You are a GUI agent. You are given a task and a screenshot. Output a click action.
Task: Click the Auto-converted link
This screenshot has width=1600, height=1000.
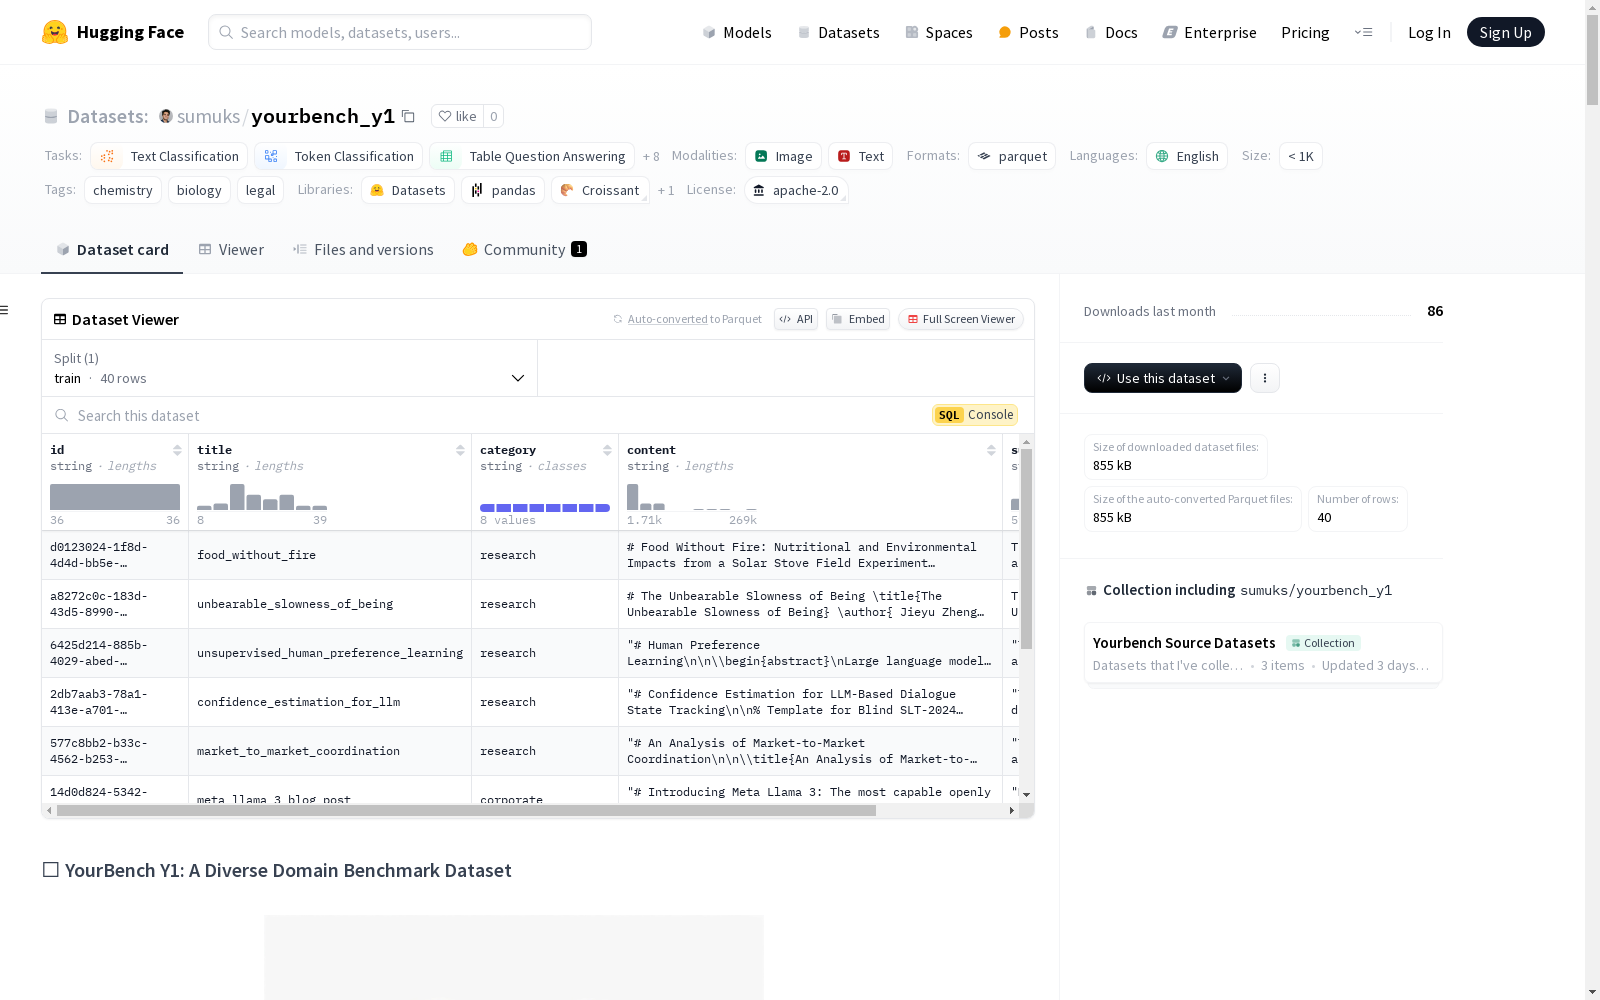[x=667, y=319]
